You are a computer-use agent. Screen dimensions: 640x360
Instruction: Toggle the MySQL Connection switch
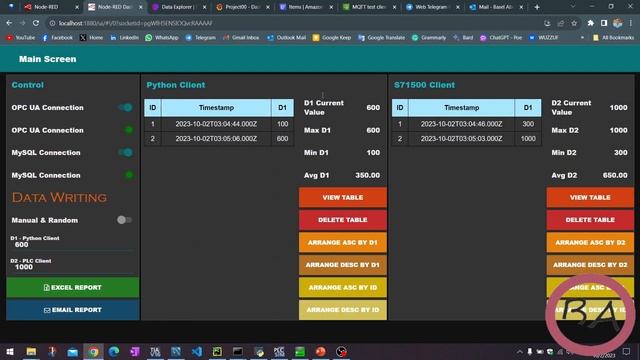click(x=125, y=152)
